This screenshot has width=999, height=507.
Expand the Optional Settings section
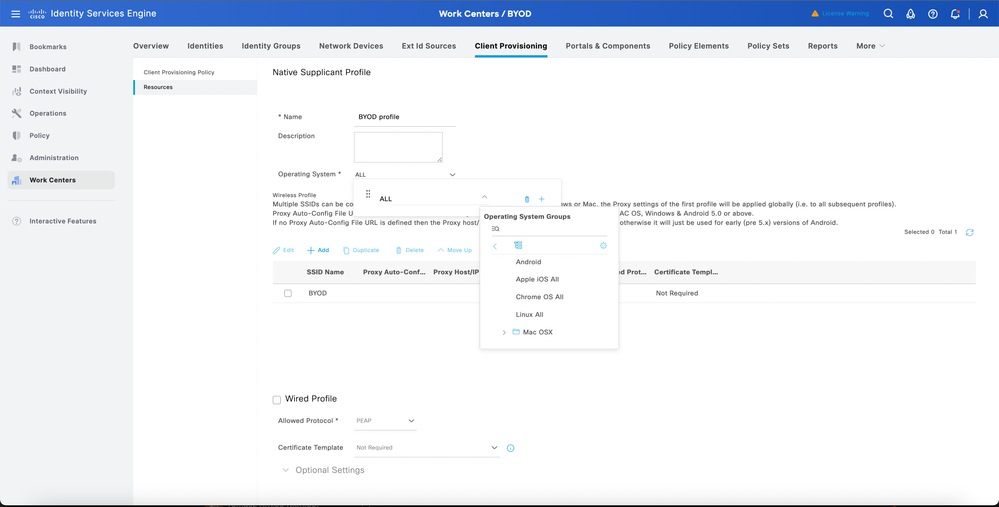click(323, 470)
